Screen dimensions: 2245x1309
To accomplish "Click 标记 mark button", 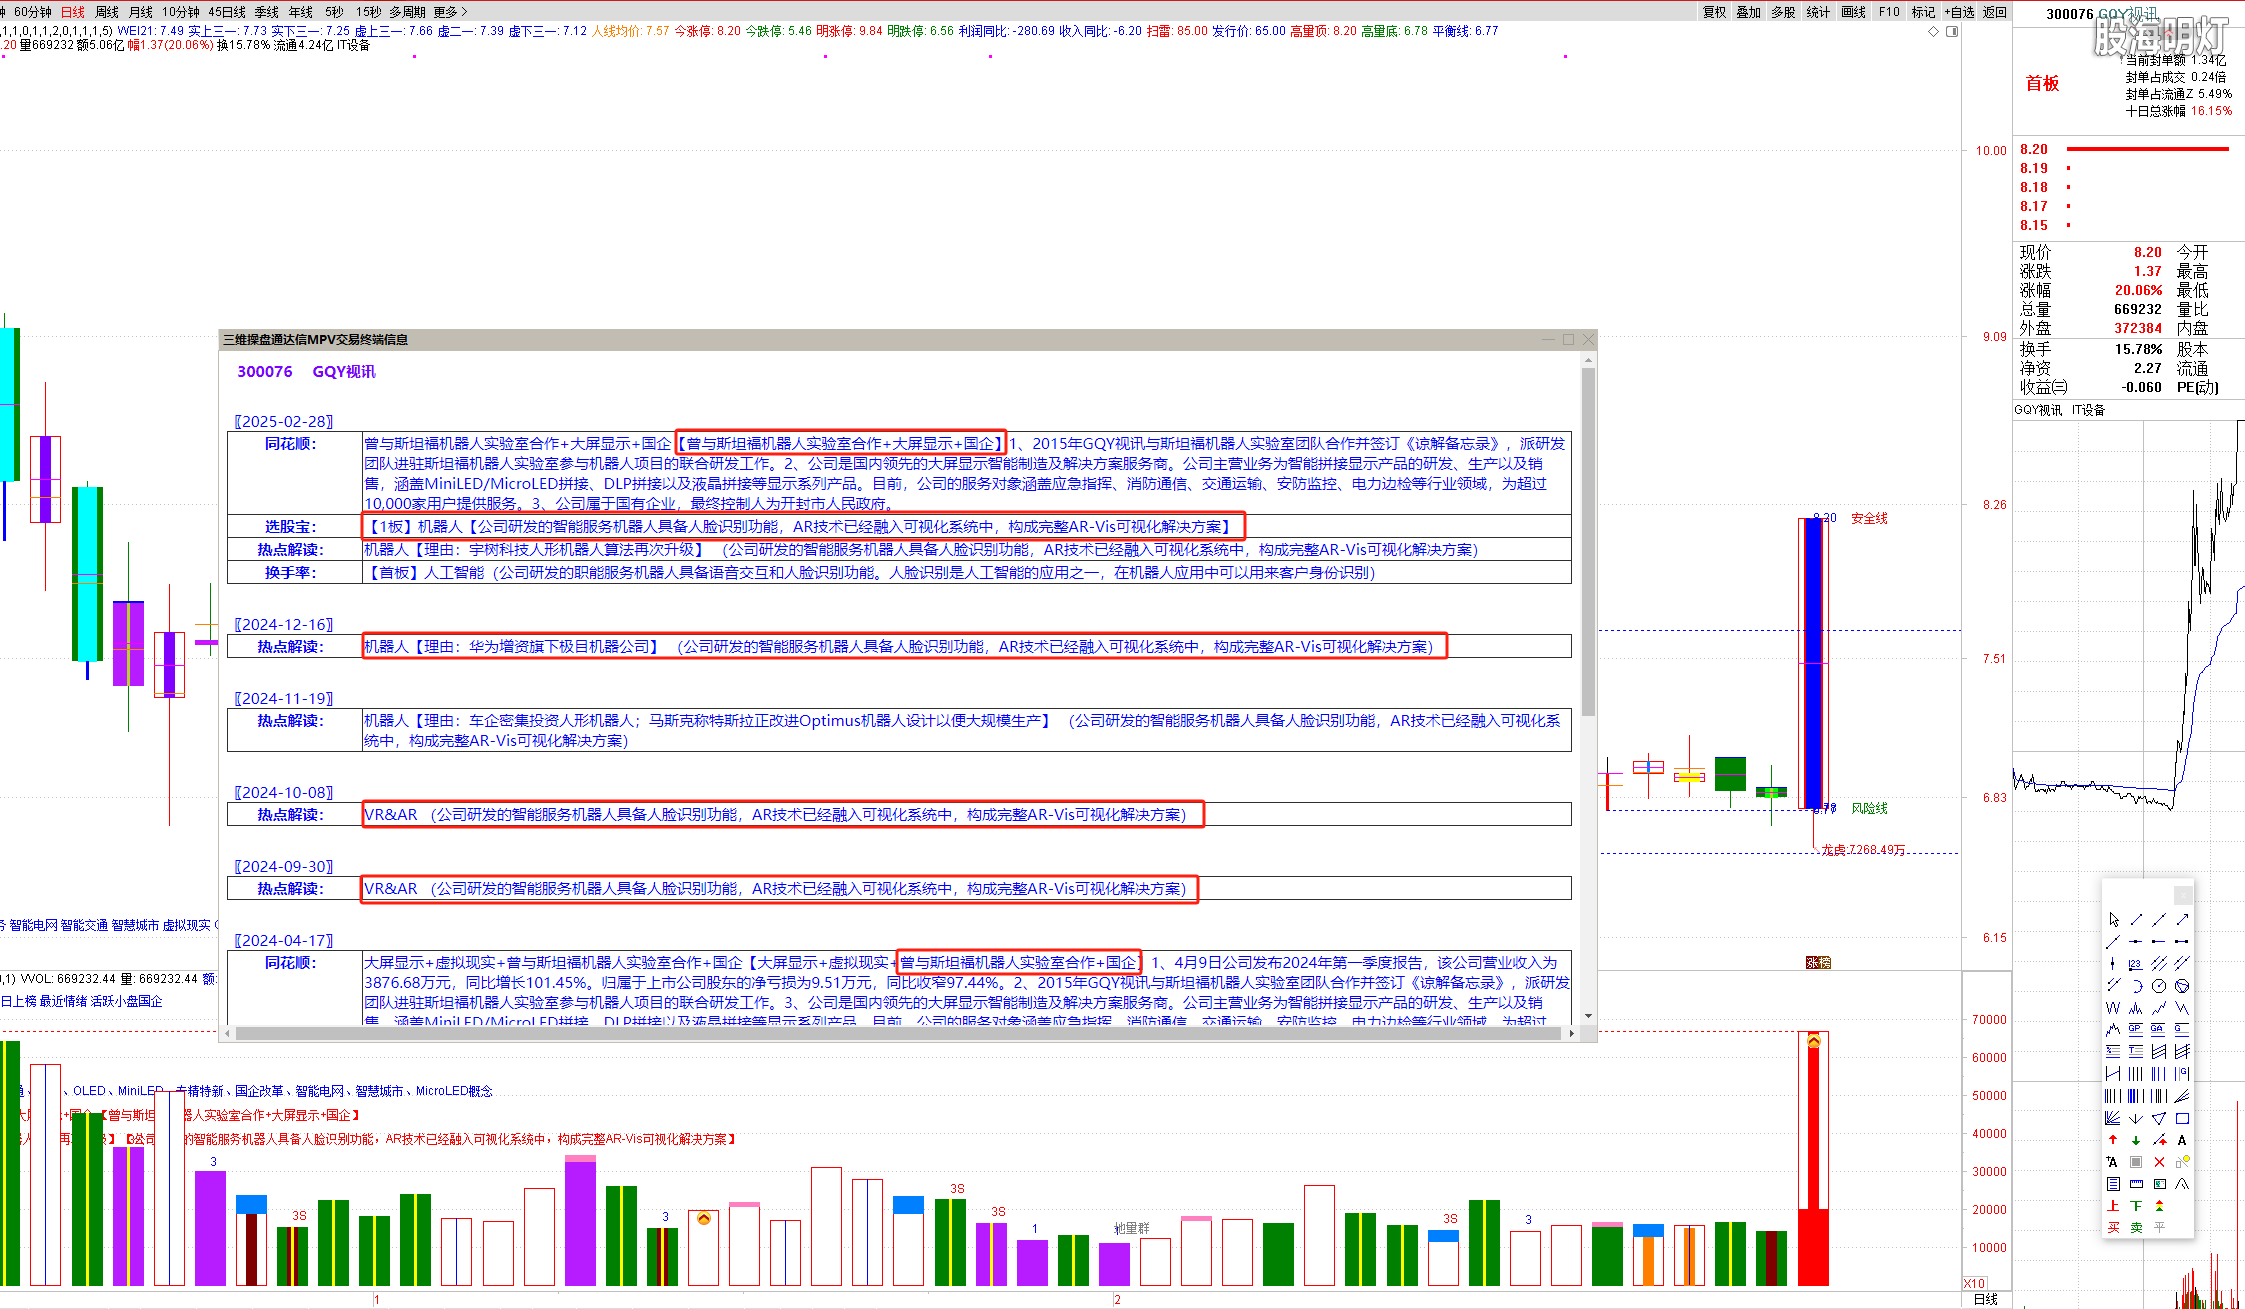I will tap(1923, 12).
